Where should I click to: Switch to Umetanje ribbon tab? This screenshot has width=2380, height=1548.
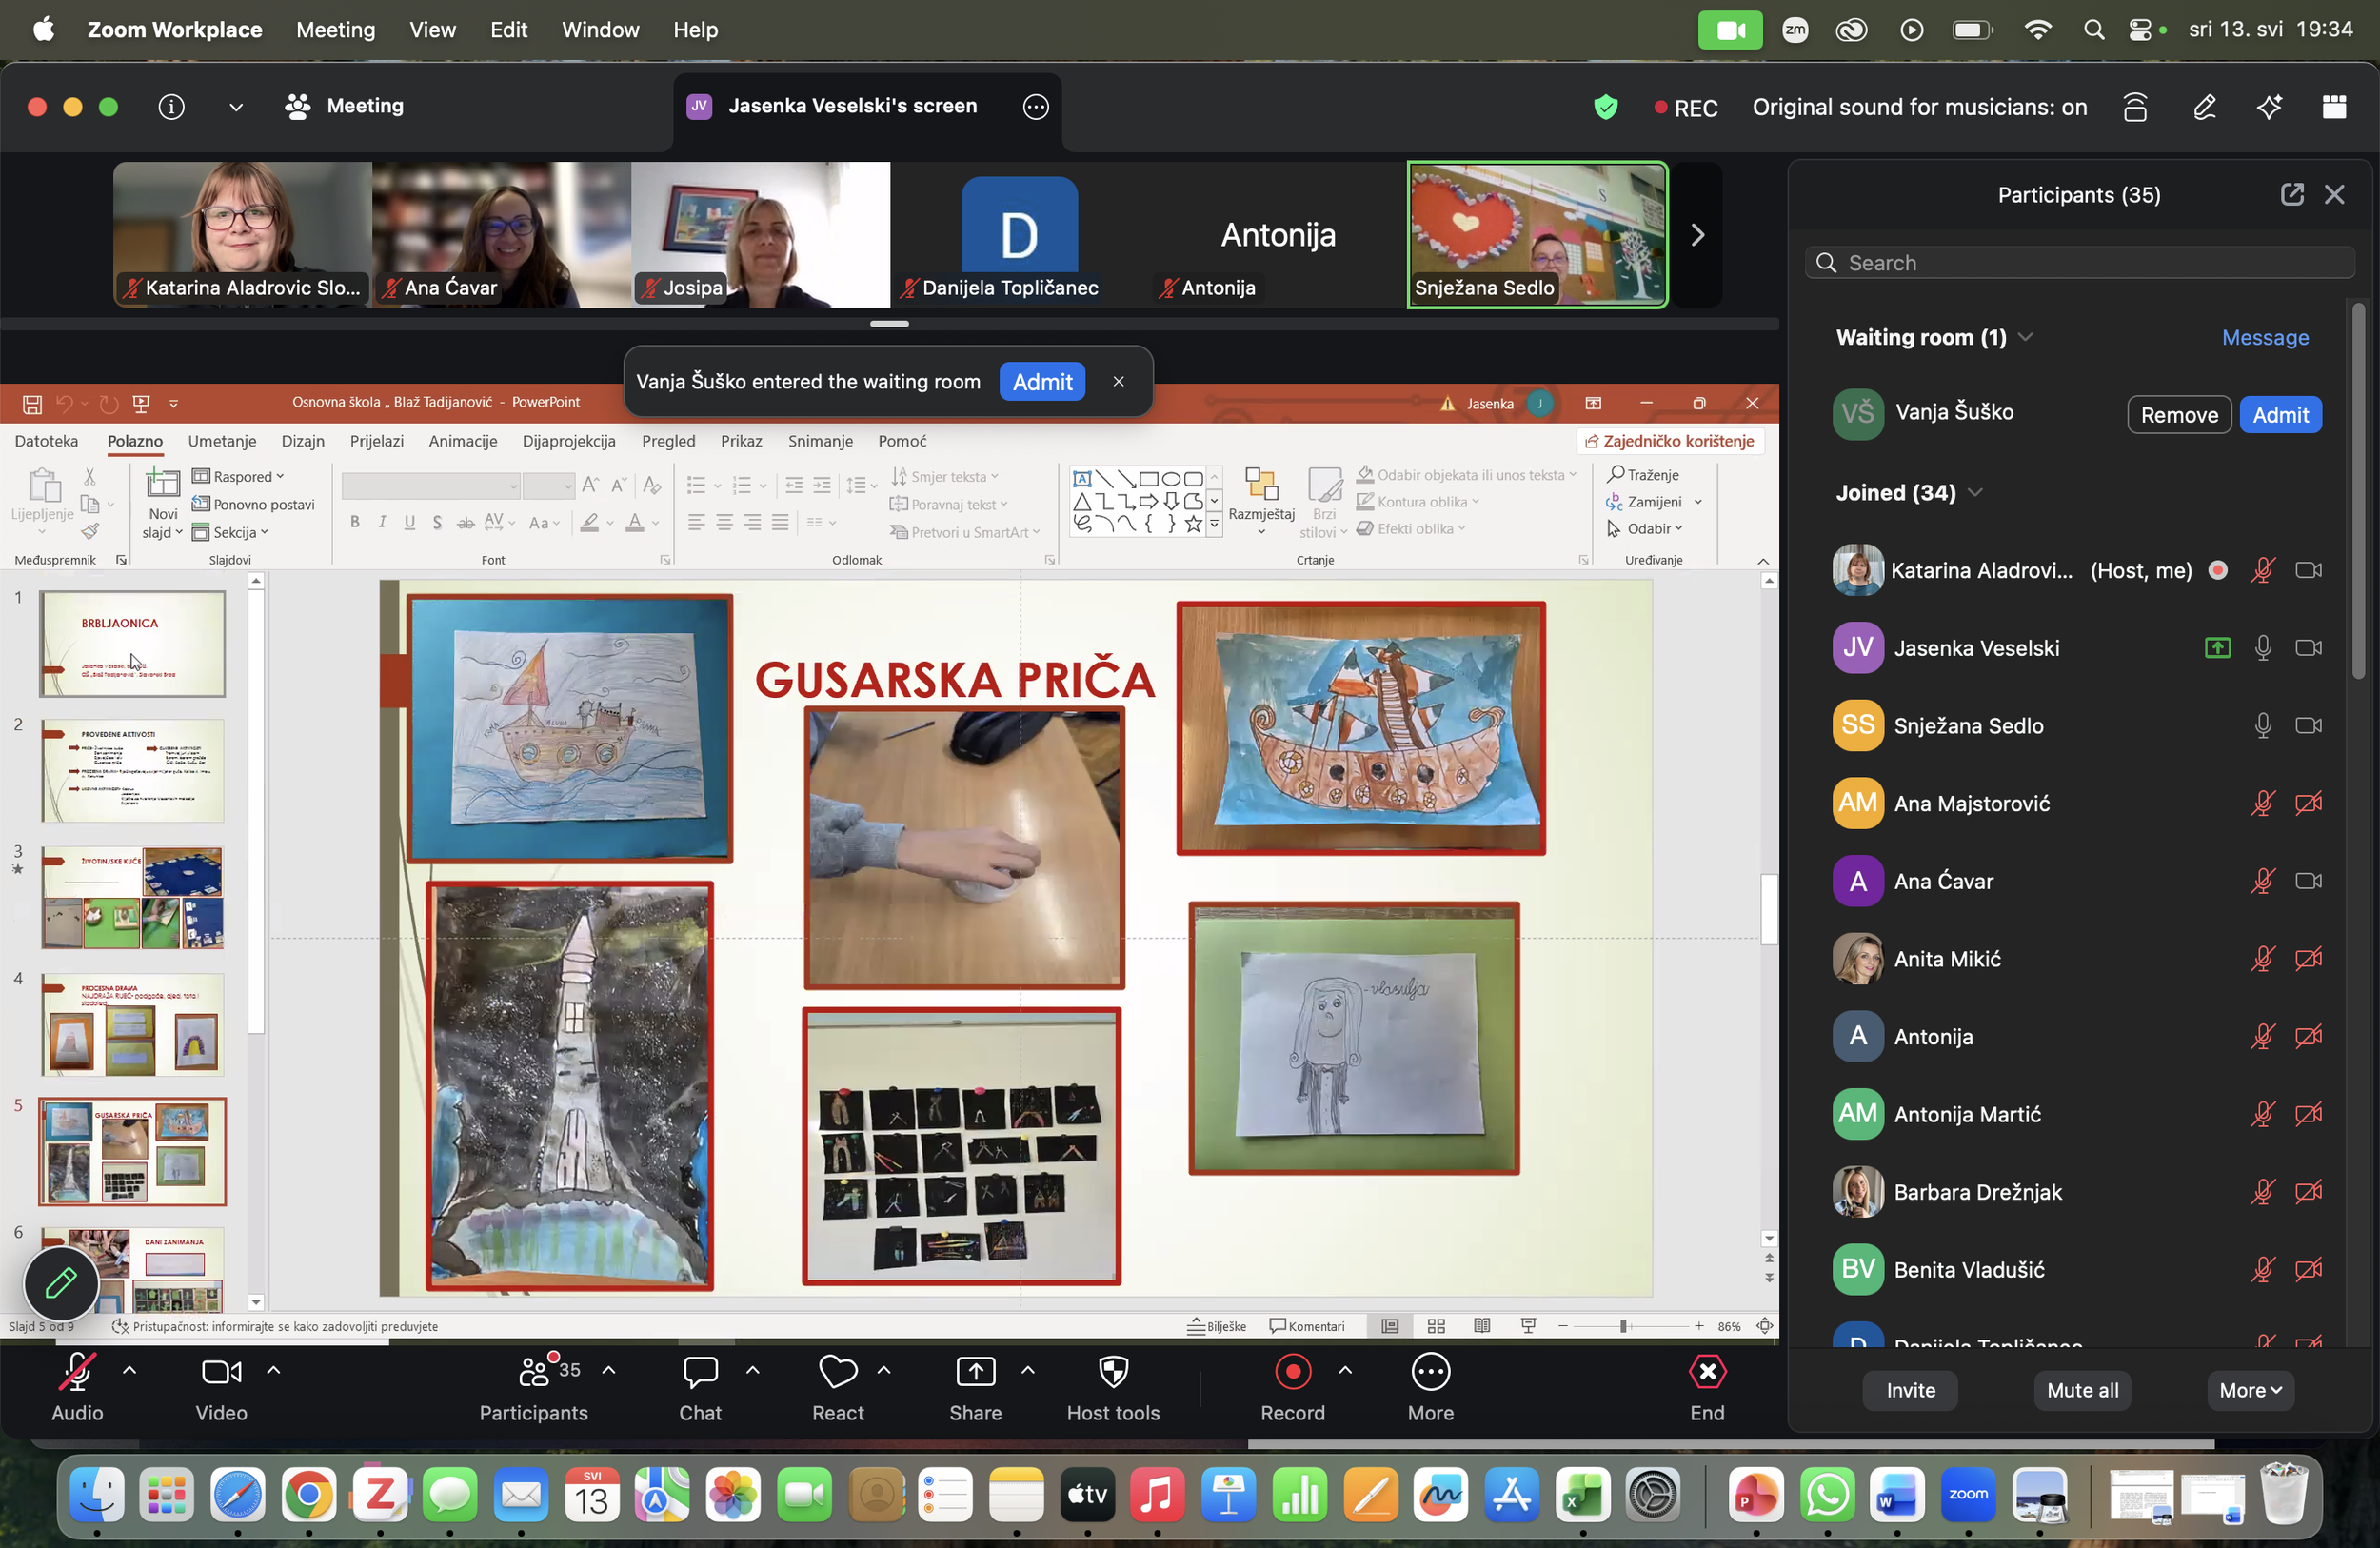[x=222, y=441]
